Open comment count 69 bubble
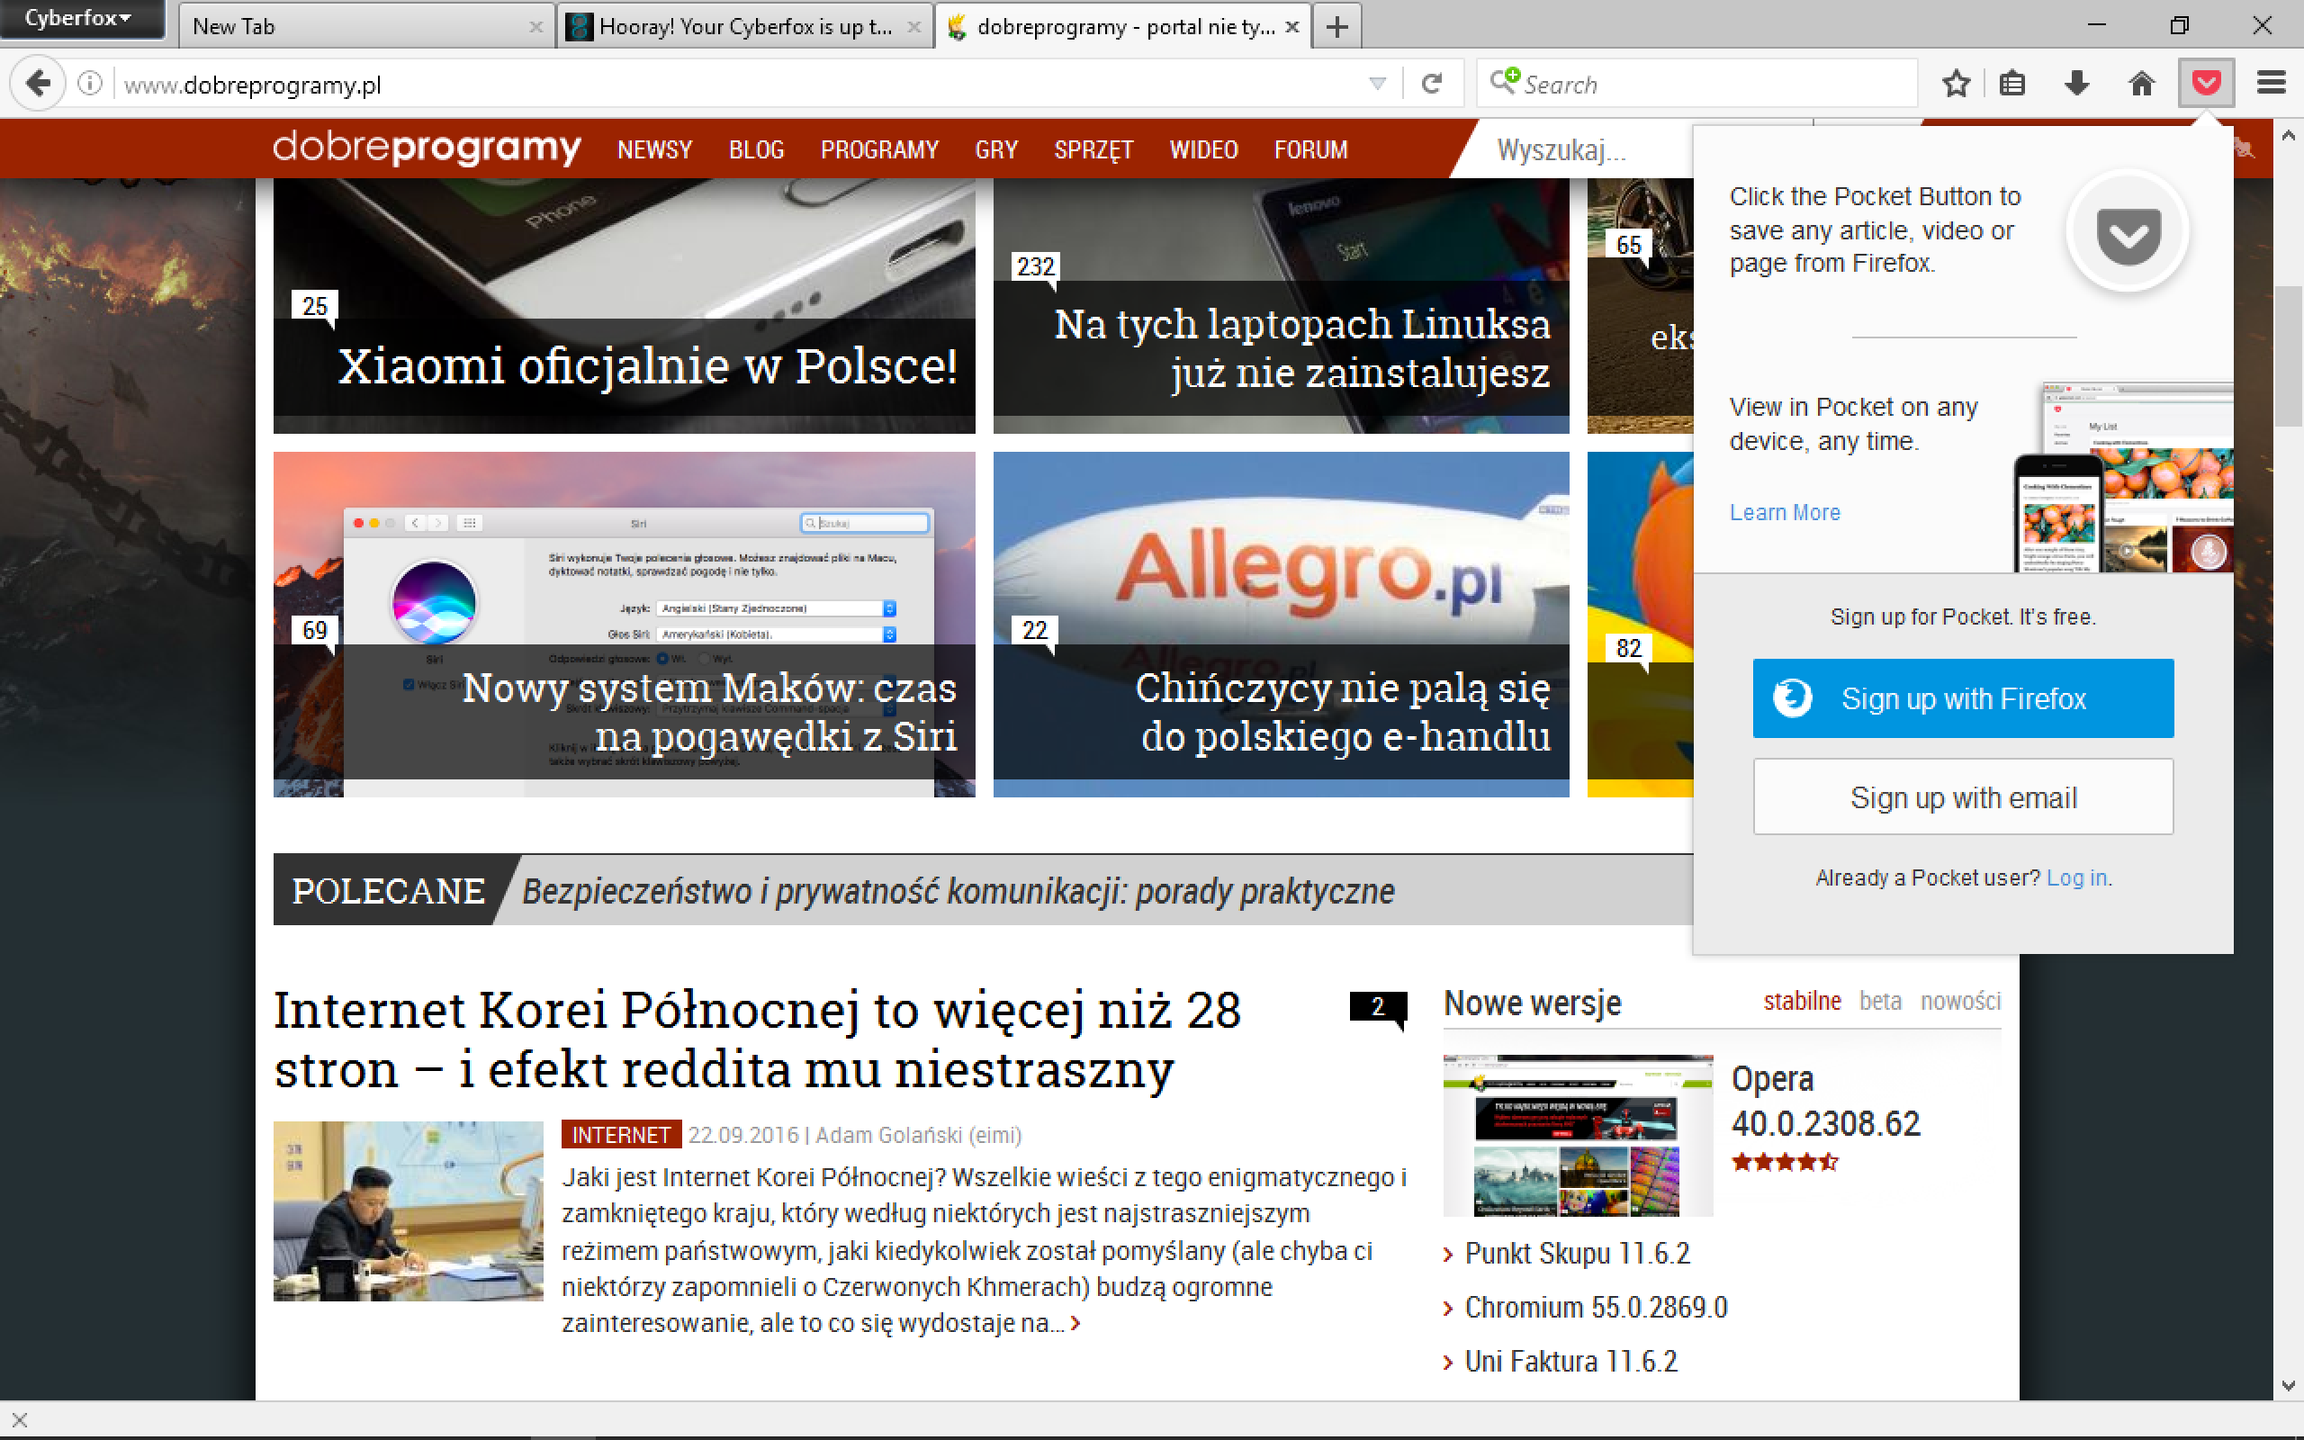This screenshot has width=2304, height=1440. [315, 632]
